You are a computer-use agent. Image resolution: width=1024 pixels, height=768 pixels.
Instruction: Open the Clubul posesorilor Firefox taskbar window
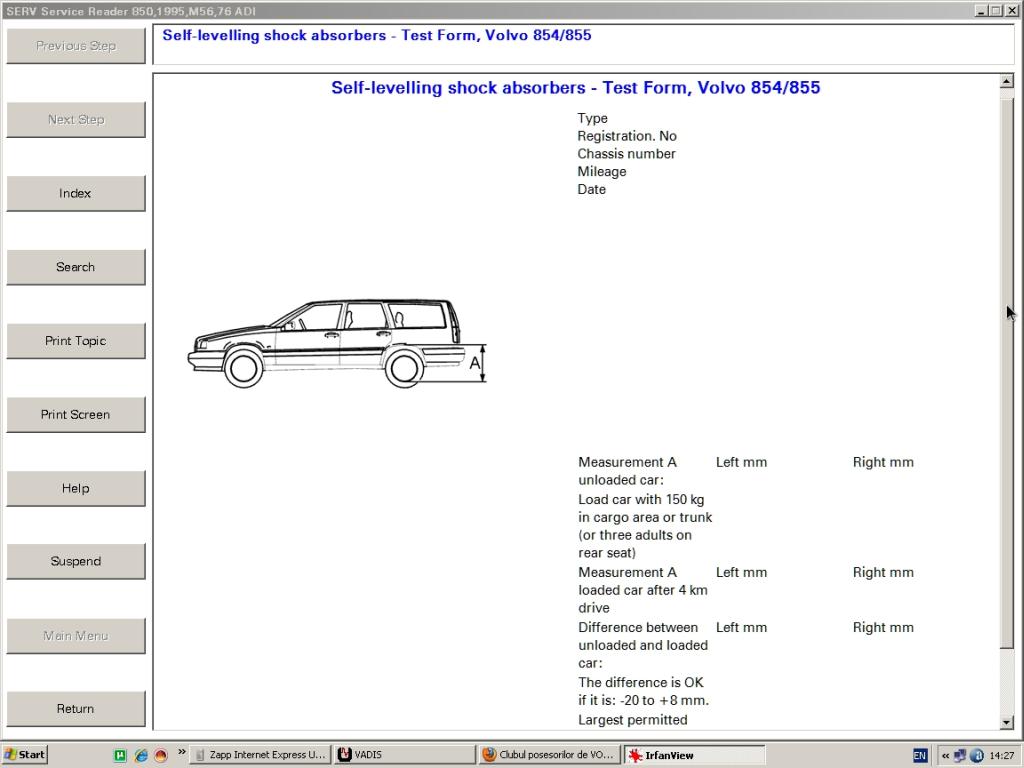pyautogui.click(x=548, y=755)
